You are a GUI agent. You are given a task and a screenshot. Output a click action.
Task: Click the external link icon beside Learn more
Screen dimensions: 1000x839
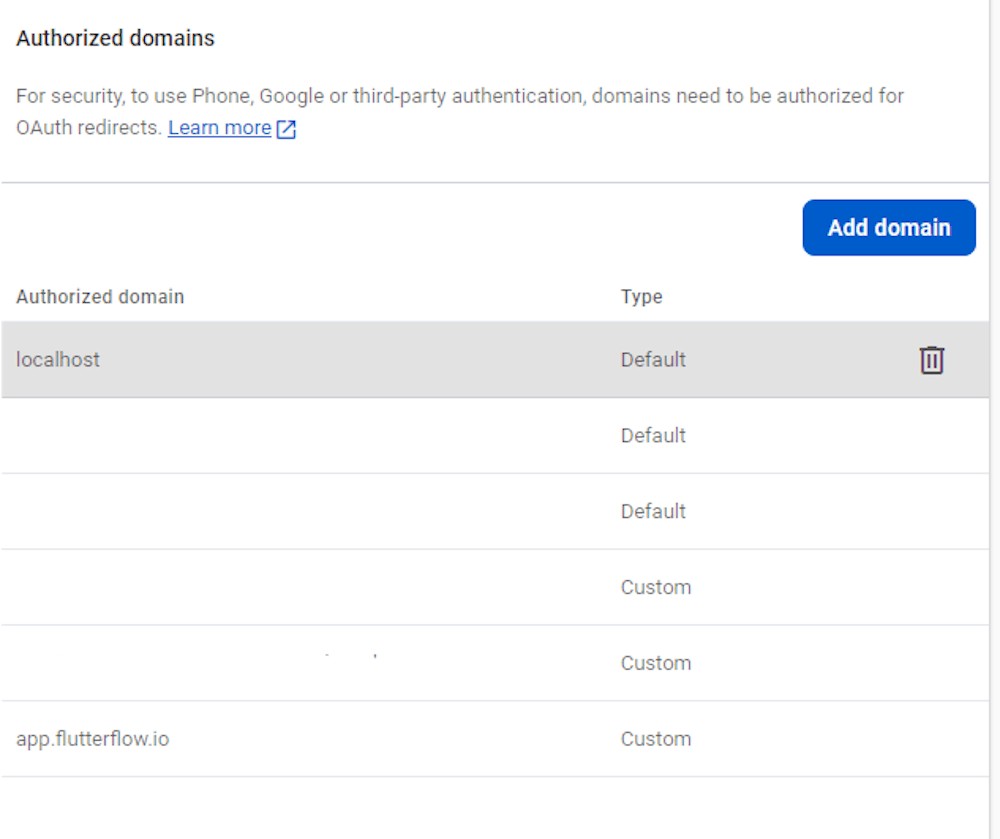click(287, 129)
